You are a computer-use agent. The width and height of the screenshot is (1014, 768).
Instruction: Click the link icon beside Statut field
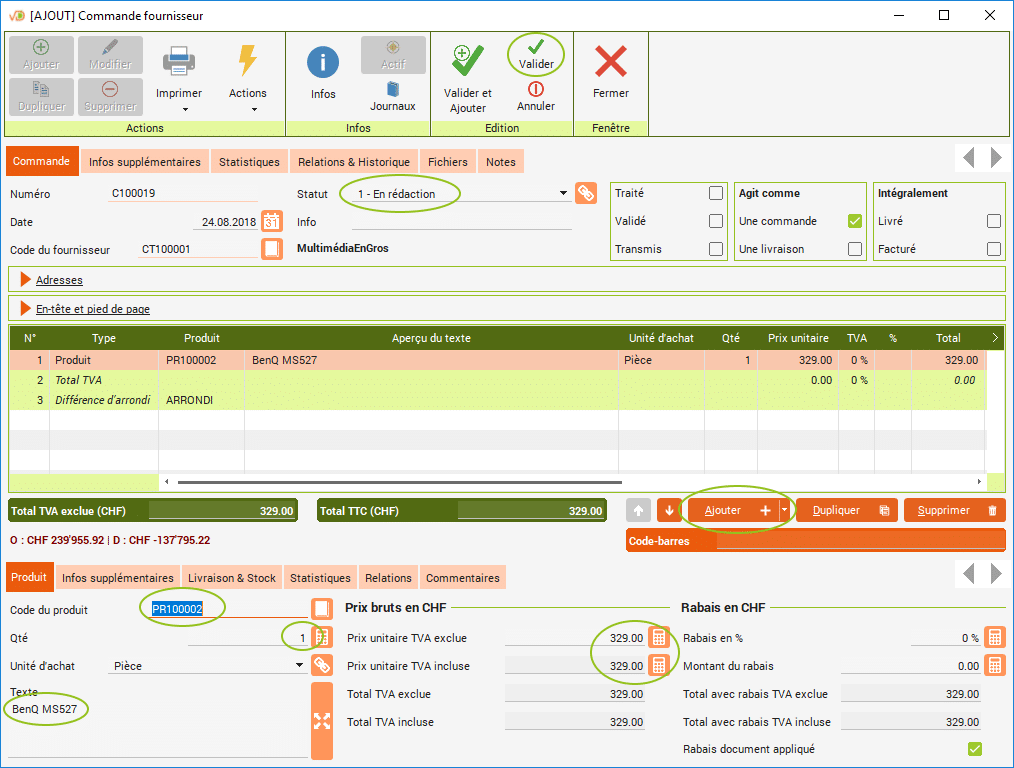pos(586,194)
